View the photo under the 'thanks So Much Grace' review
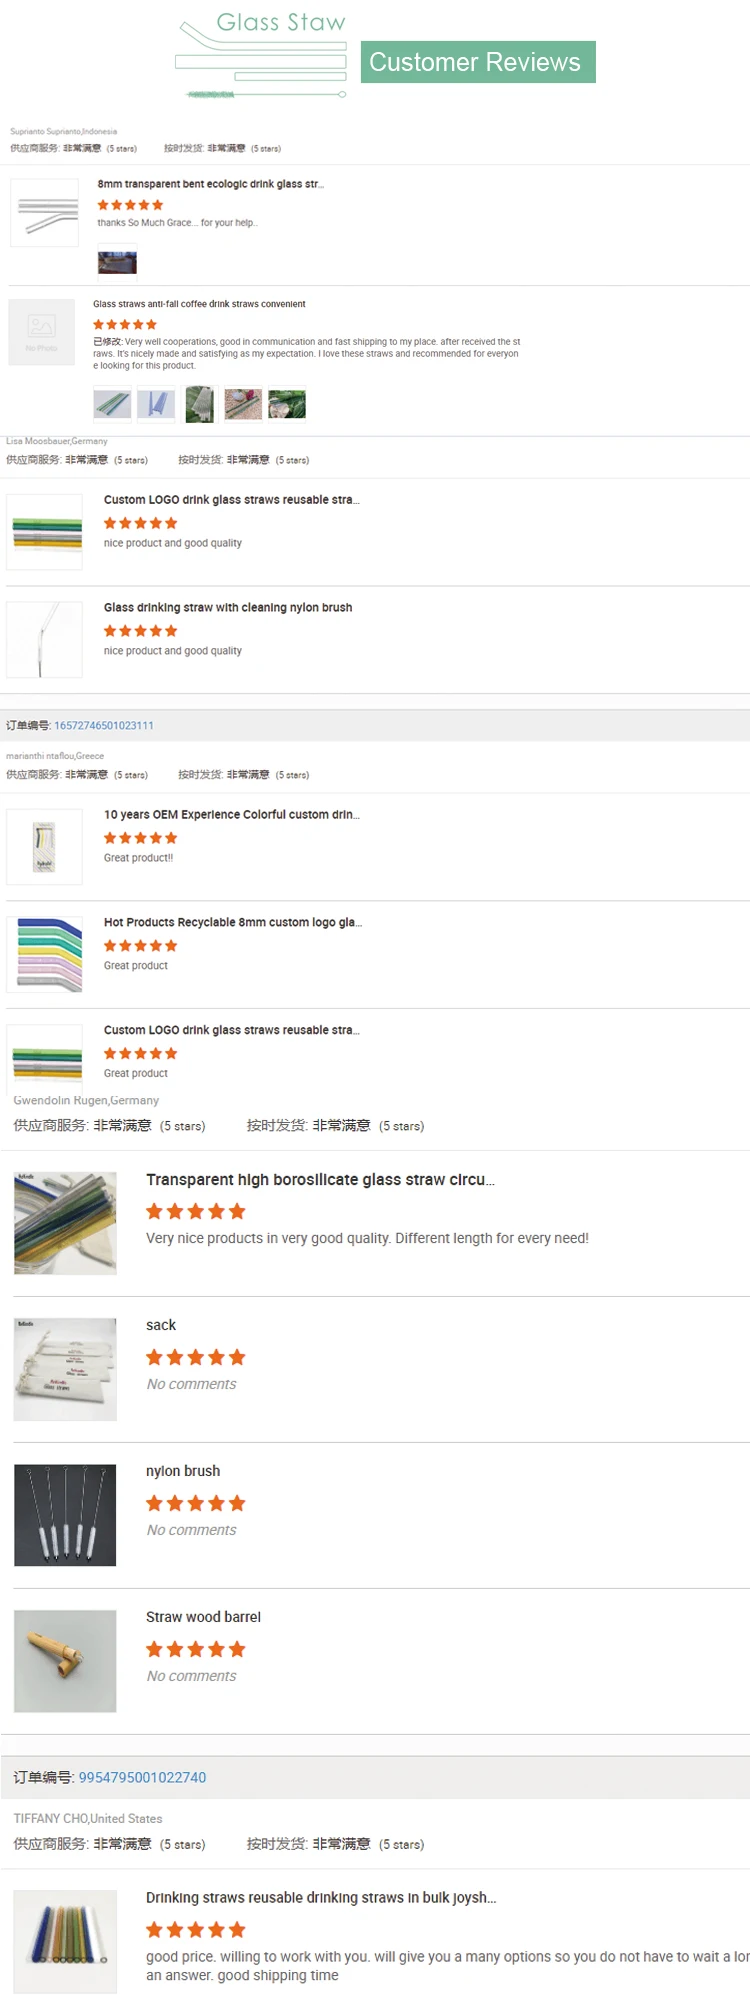The height and width of the screenshot is (1995, 750). [117, 262]
